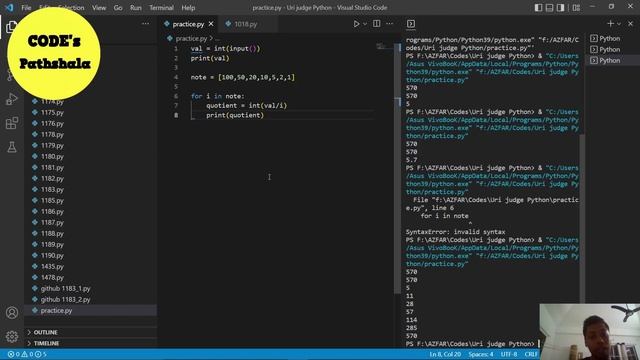The width and height of the screenshot is (640, 360).
Task: Open the Extensions view
Action: pyautogui.click(x=11, y=123)
